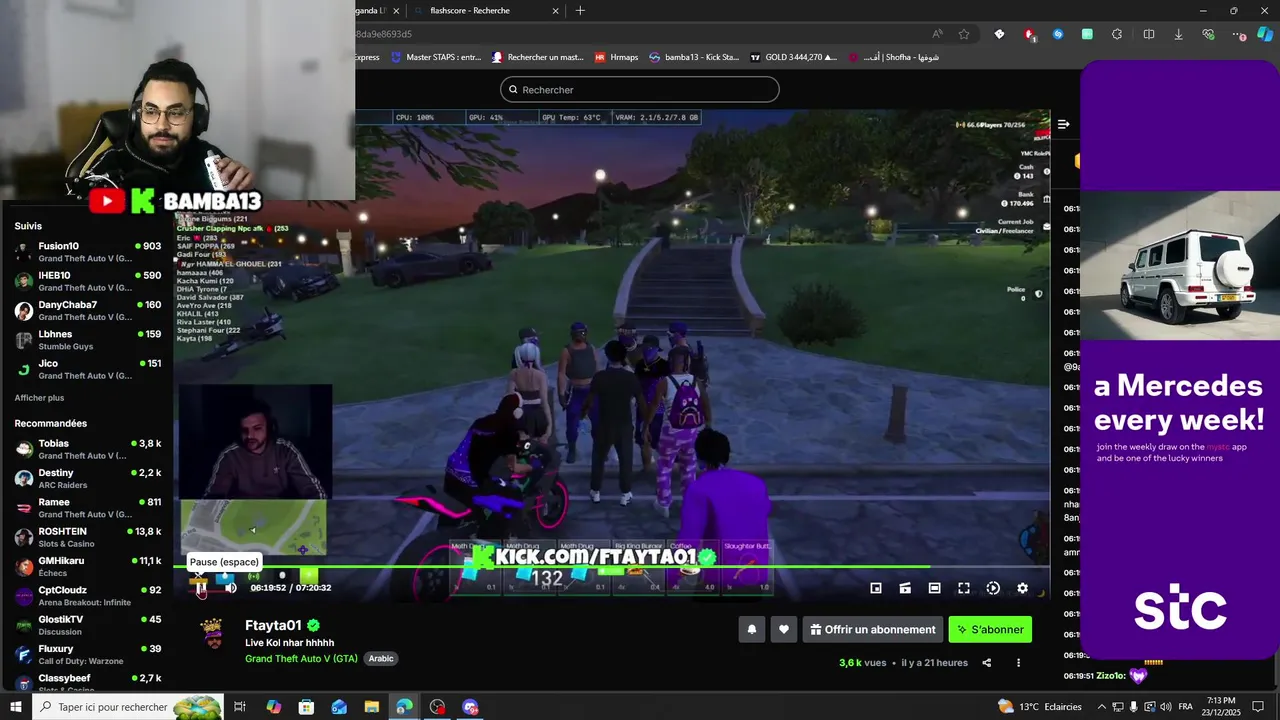The height and width of the screenshot is (720, 1280).
Task: Add this page to favorites with the star
Action: pyautogui.click(x=964, y=34)
